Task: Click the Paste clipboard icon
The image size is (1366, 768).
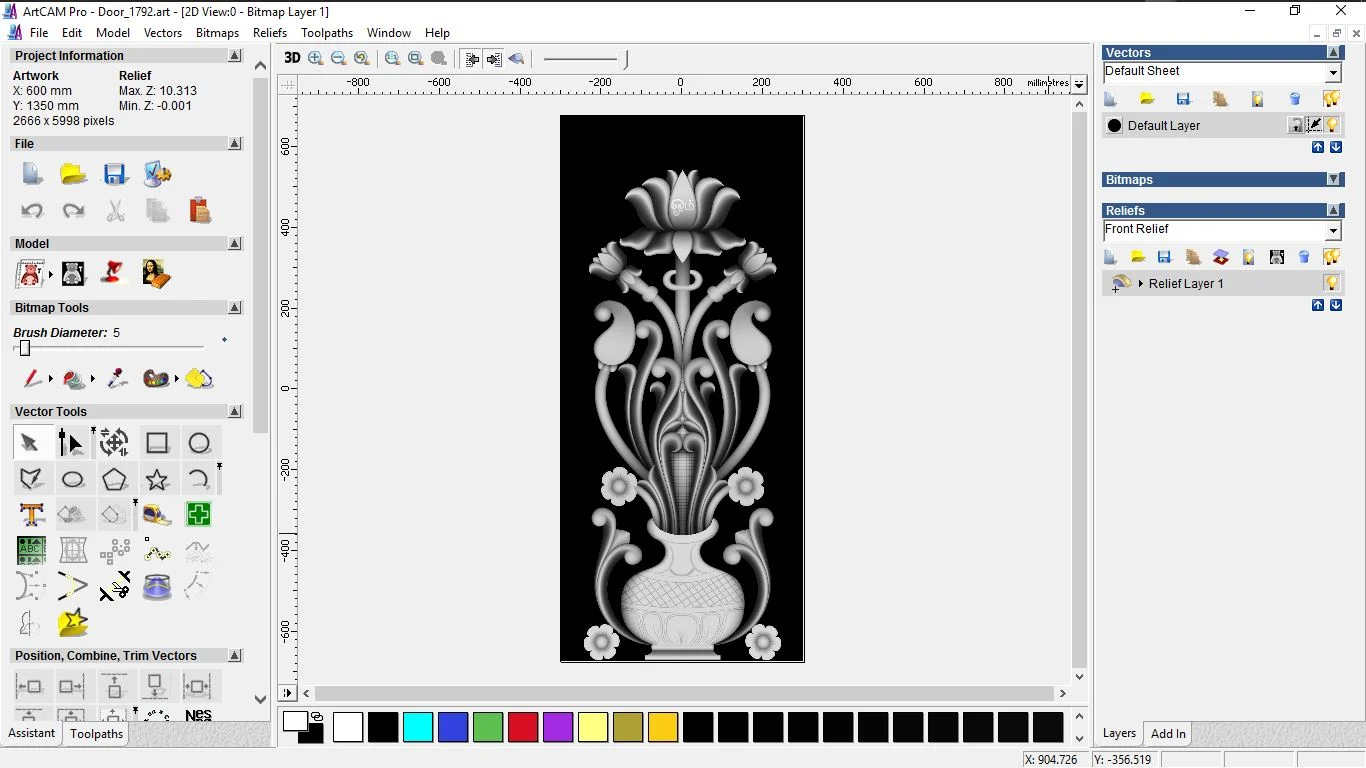Action: (x=199, y=211)
